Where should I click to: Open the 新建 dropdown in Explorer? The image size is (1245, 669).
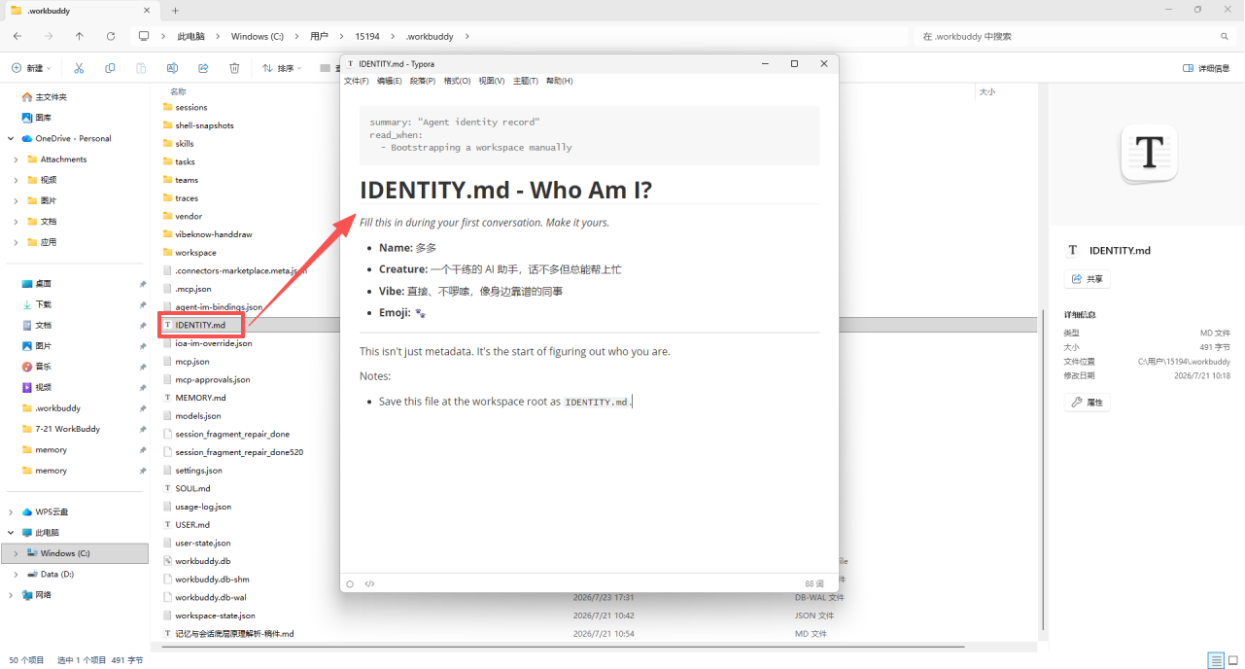tap(32, 68)
